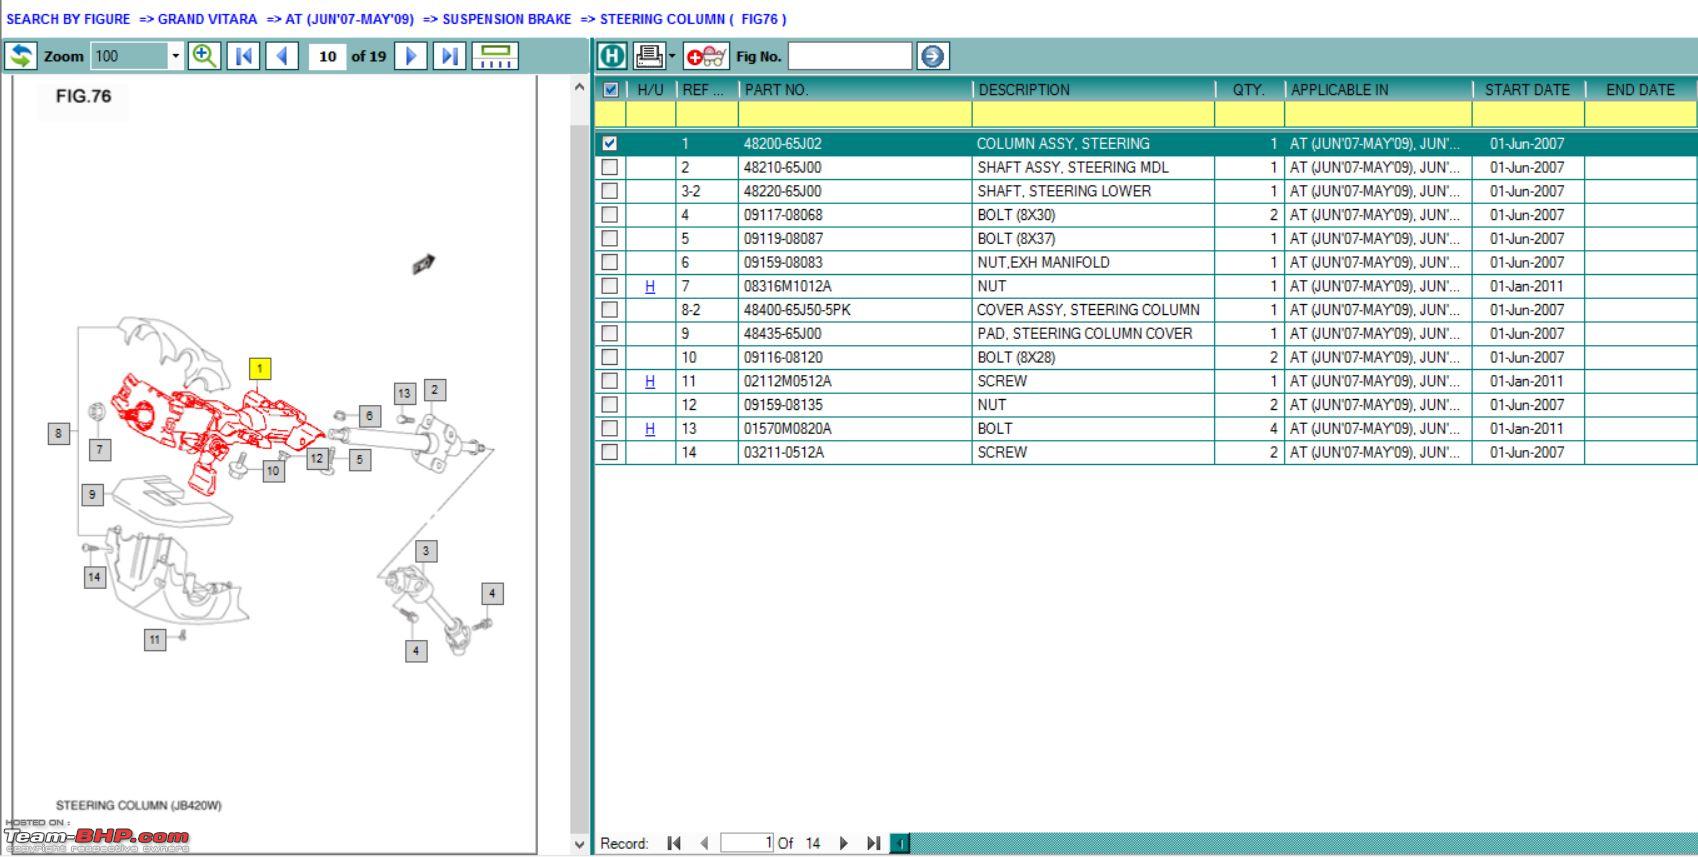The height and width of the screenshot is (857, 1698).
Task: Click the magnifier zoom-in icon
Action: 204,56
